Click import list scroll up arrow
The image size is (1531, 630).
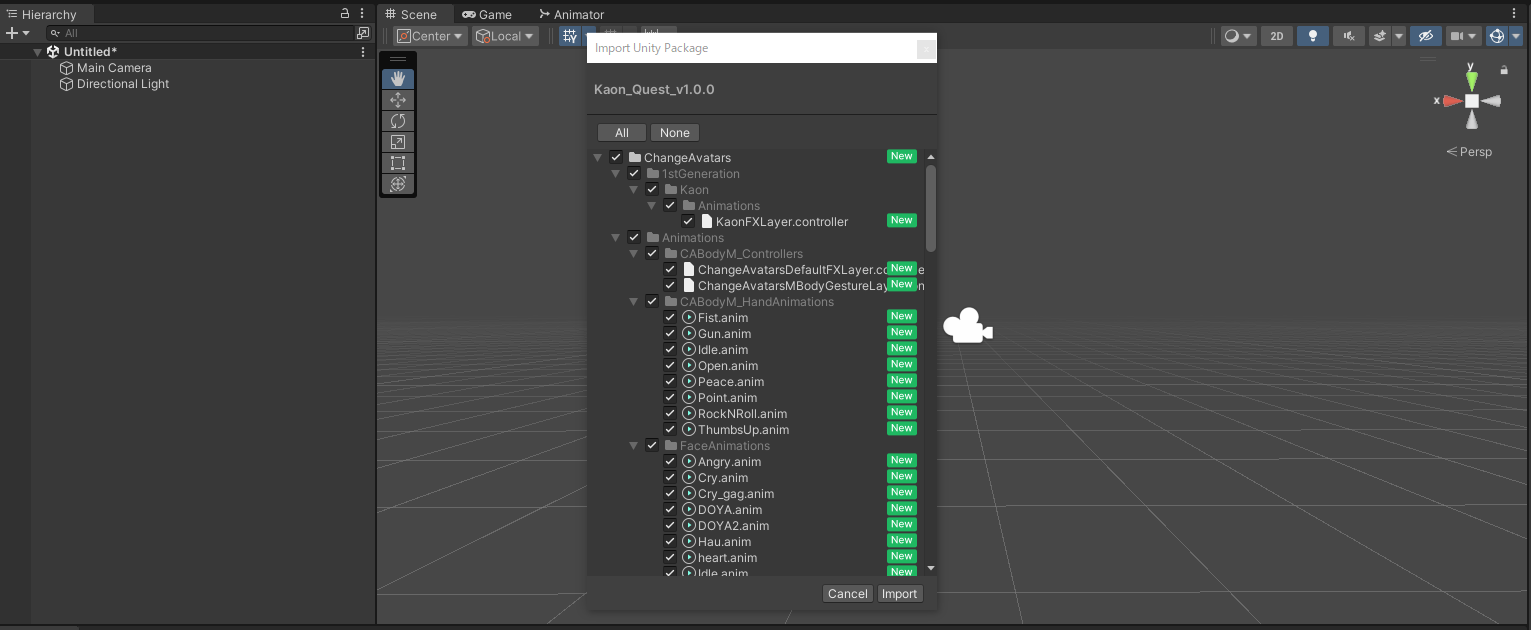[x=931, y=157]
